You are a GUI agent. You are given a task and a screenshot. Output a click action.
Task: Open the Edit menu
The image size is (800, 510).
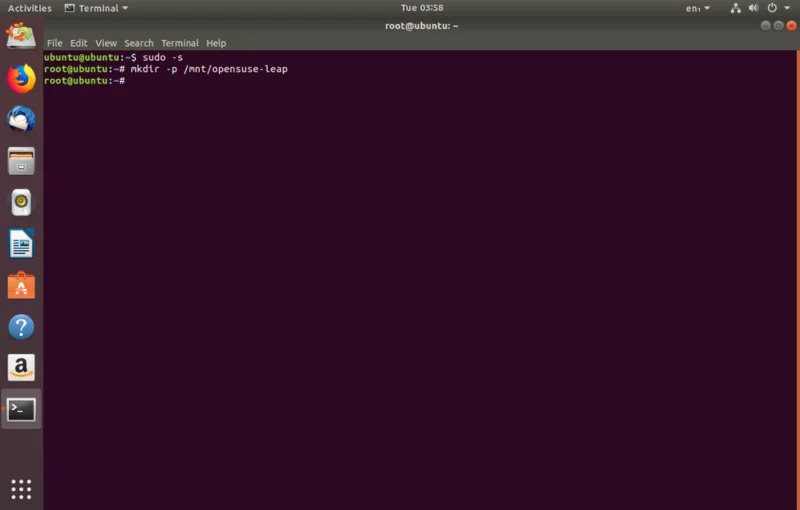pyautogui.click(x=79, y=43)
